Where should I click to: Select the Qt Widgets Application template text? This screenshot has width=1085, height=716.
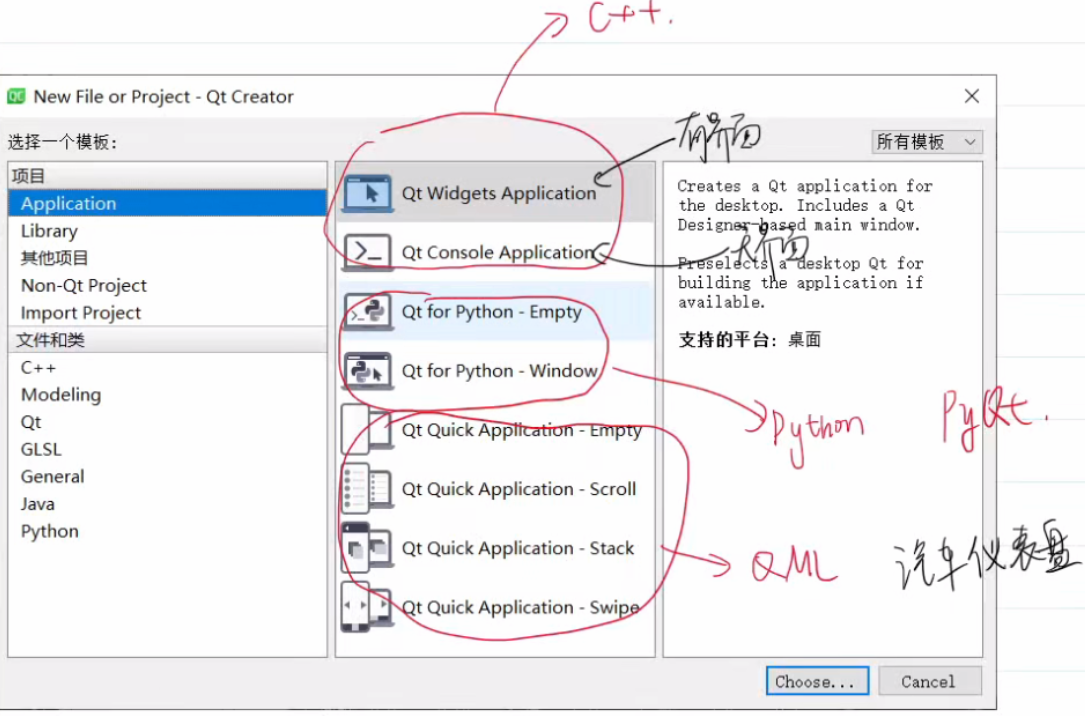499,193
